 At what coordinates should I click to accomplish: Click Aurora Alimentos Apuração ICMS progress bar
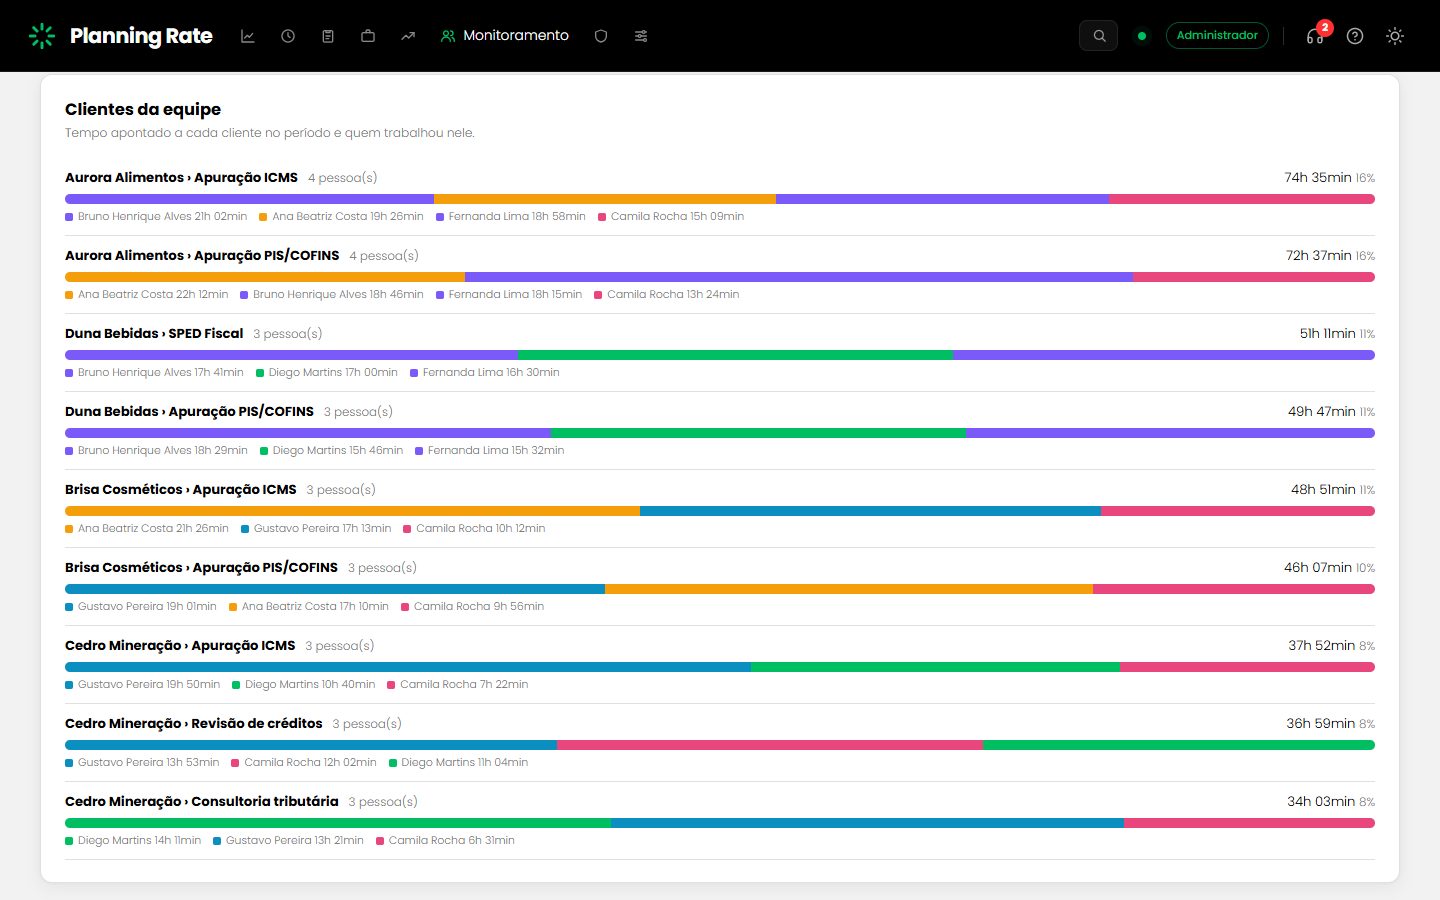point(720,199)
